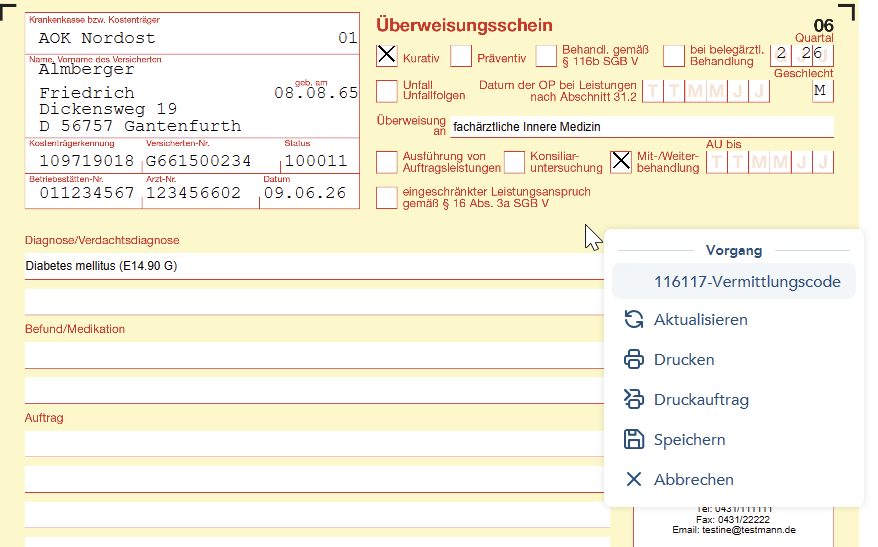Image resolution: width=878 pixels, height=547 pixels.
Task: Select 116117-Vermittlungscode menu entry
Action: pos(734,282)
